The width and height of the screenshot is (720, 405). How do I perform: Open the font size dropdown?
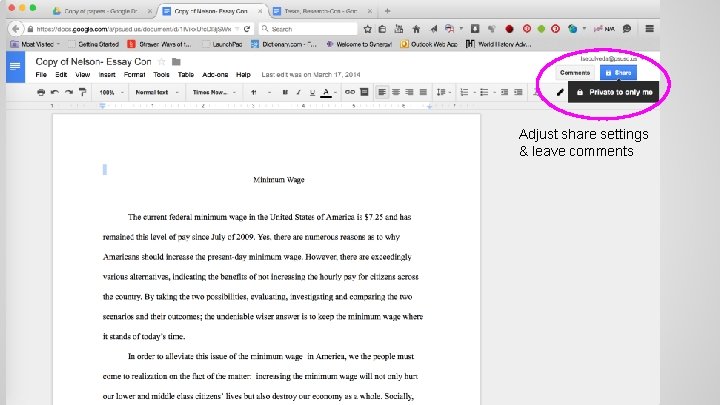261,92
